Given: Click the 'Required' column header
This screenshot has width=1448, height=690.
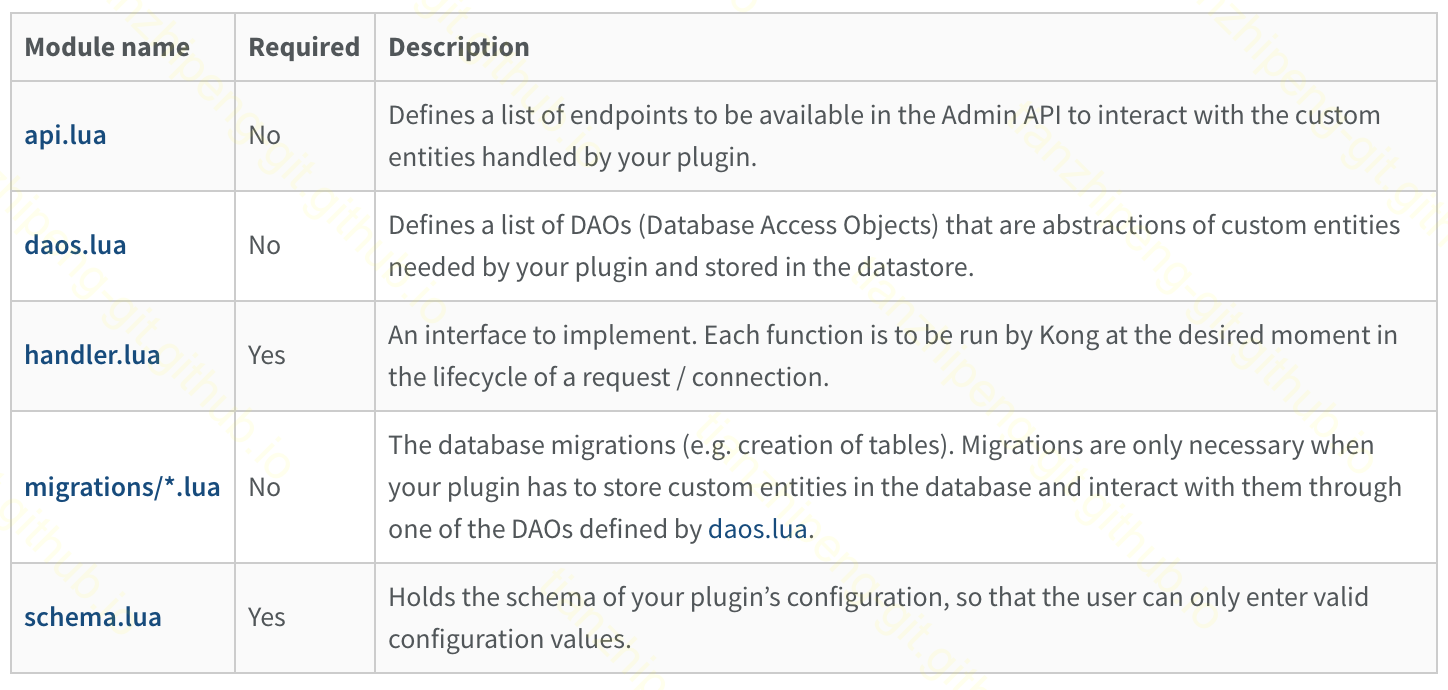Looking at the screenshot, I should tap(304, 47).
